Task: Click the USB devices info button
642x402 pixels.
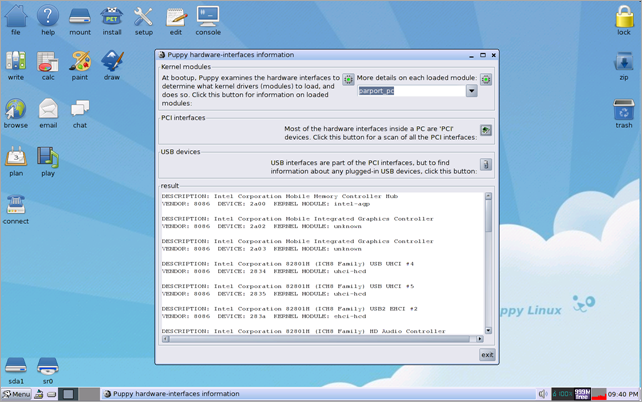Action: [486, 165]
